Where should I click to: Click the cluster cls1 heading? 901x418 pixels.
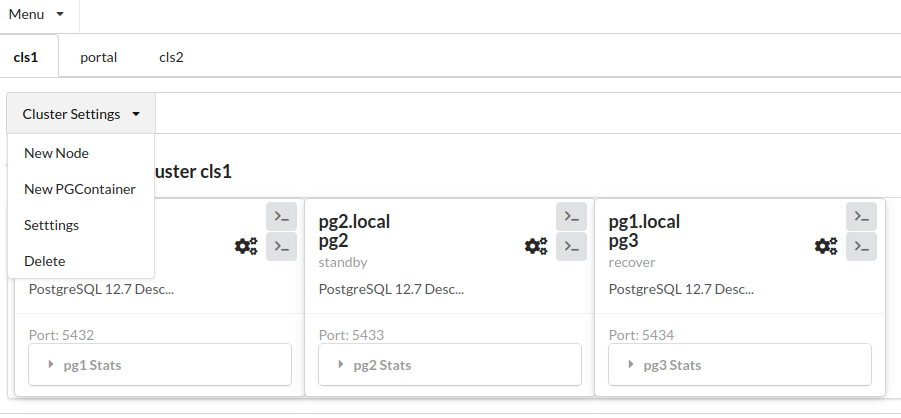(192, 172)
